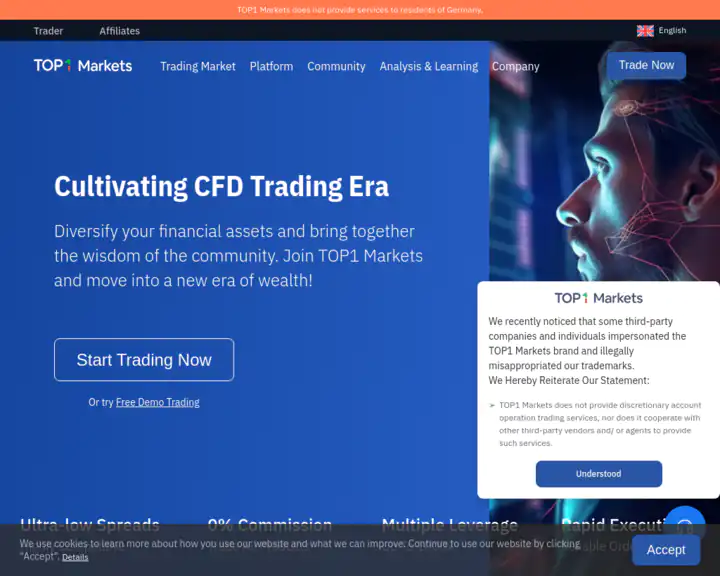
Task: Follow the Free Demo Trading link
Action: 157,402
